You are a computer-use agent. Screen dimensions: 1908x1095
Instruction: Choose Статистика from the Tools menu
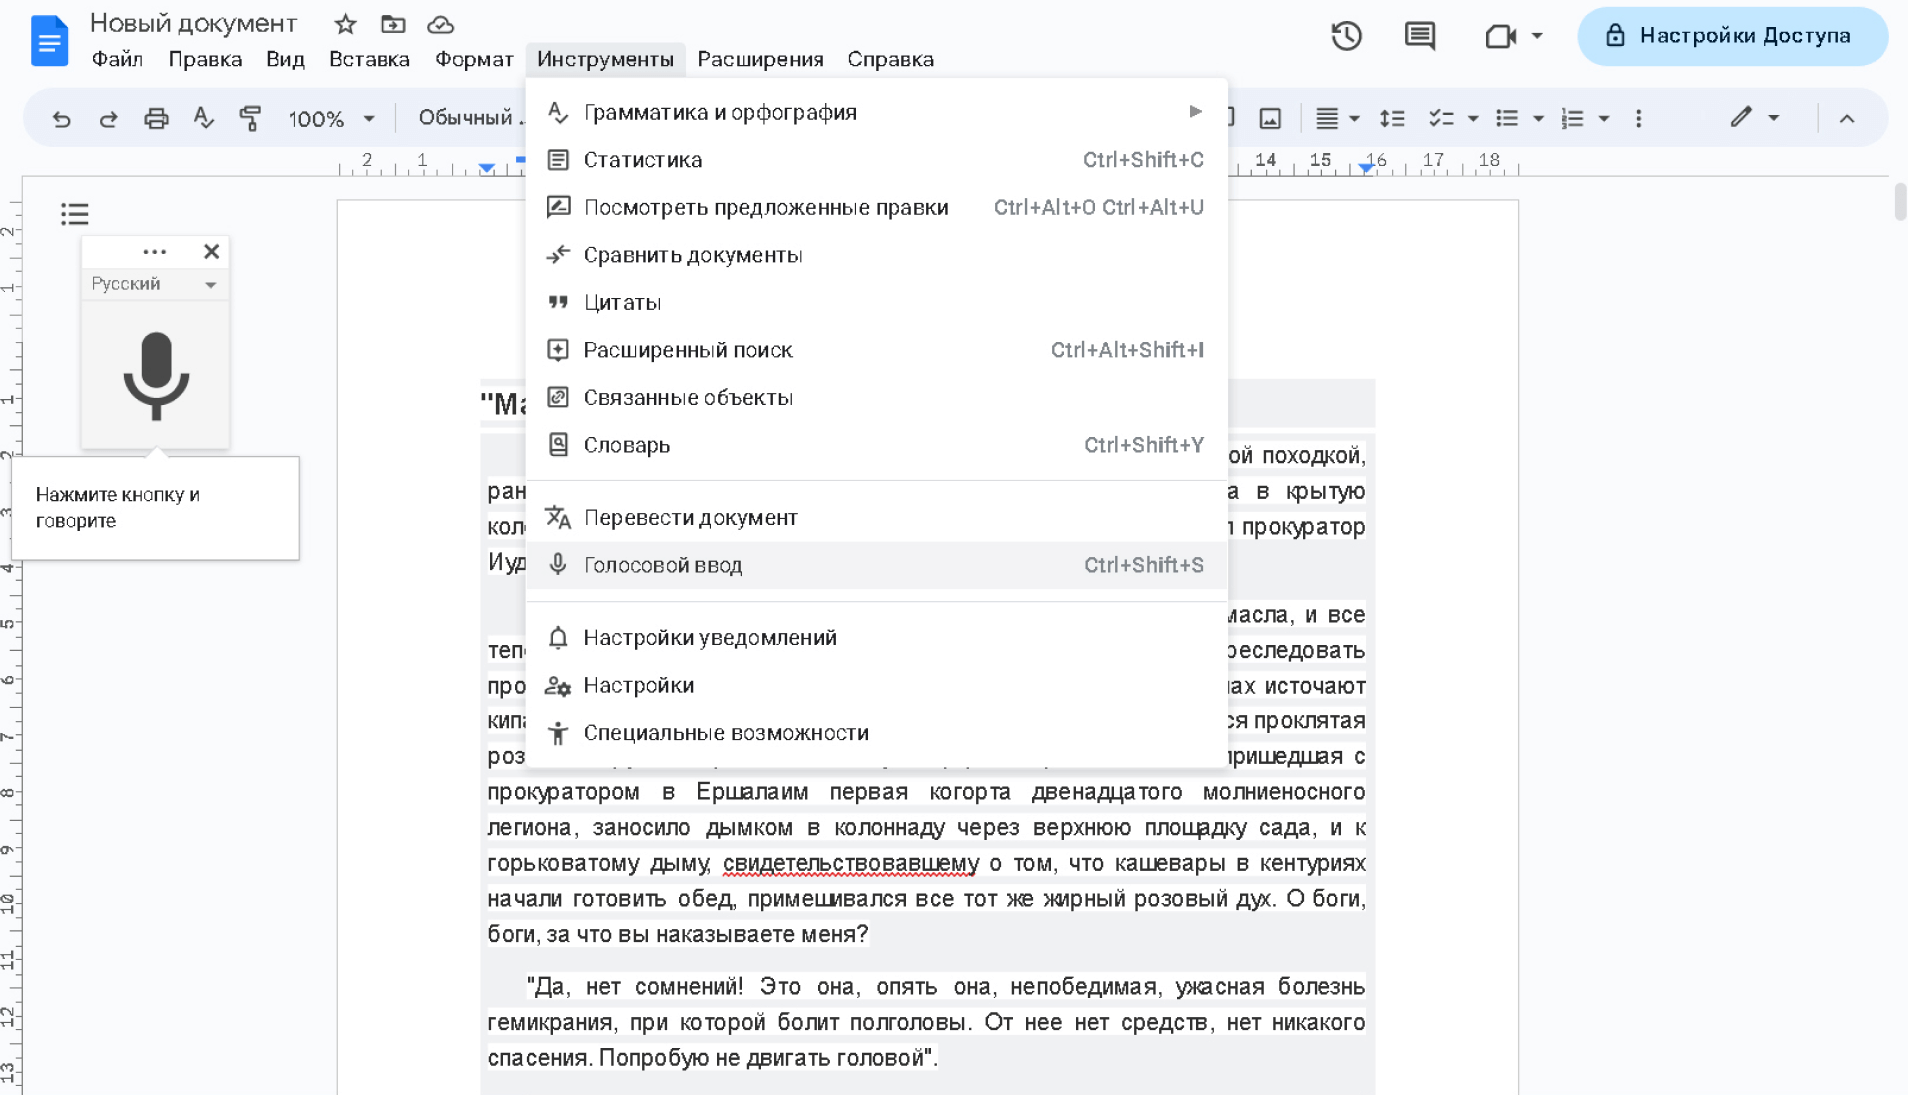[642, 160]
